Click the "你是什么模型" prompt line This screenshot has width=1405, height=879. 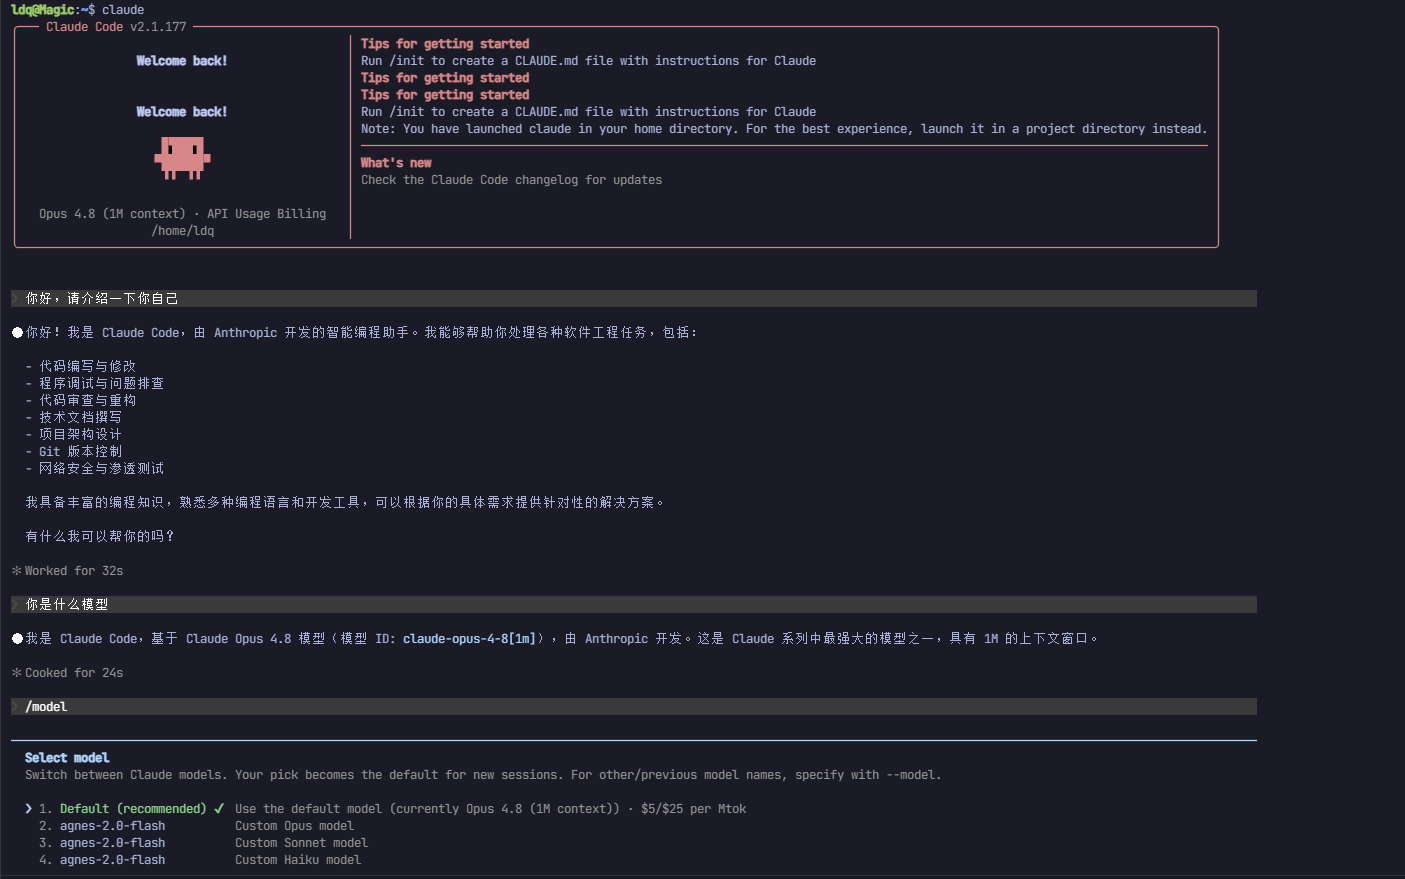pos(634,605)
